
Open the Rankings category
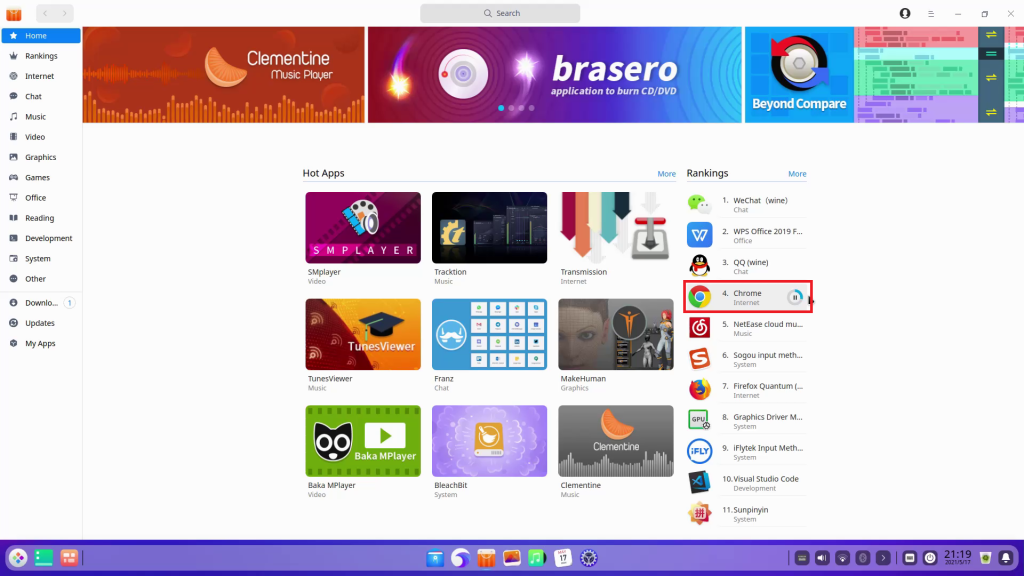(40, 56)
